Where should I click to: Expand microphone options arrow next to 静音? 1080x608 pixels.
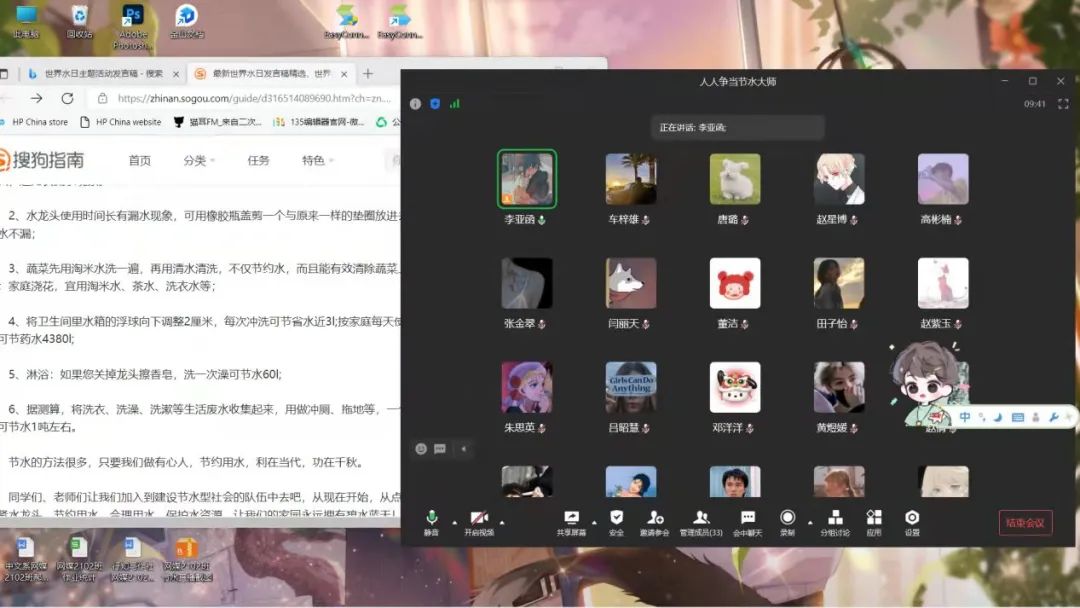455,523
